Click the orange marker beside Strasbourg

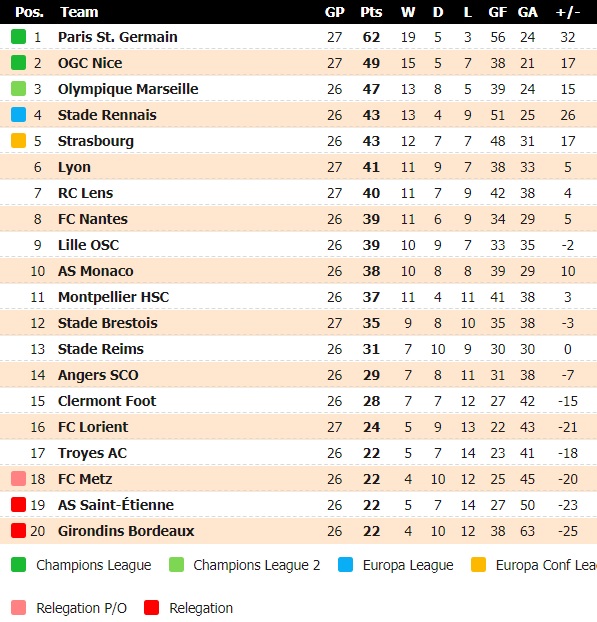(x=18, y=140)
